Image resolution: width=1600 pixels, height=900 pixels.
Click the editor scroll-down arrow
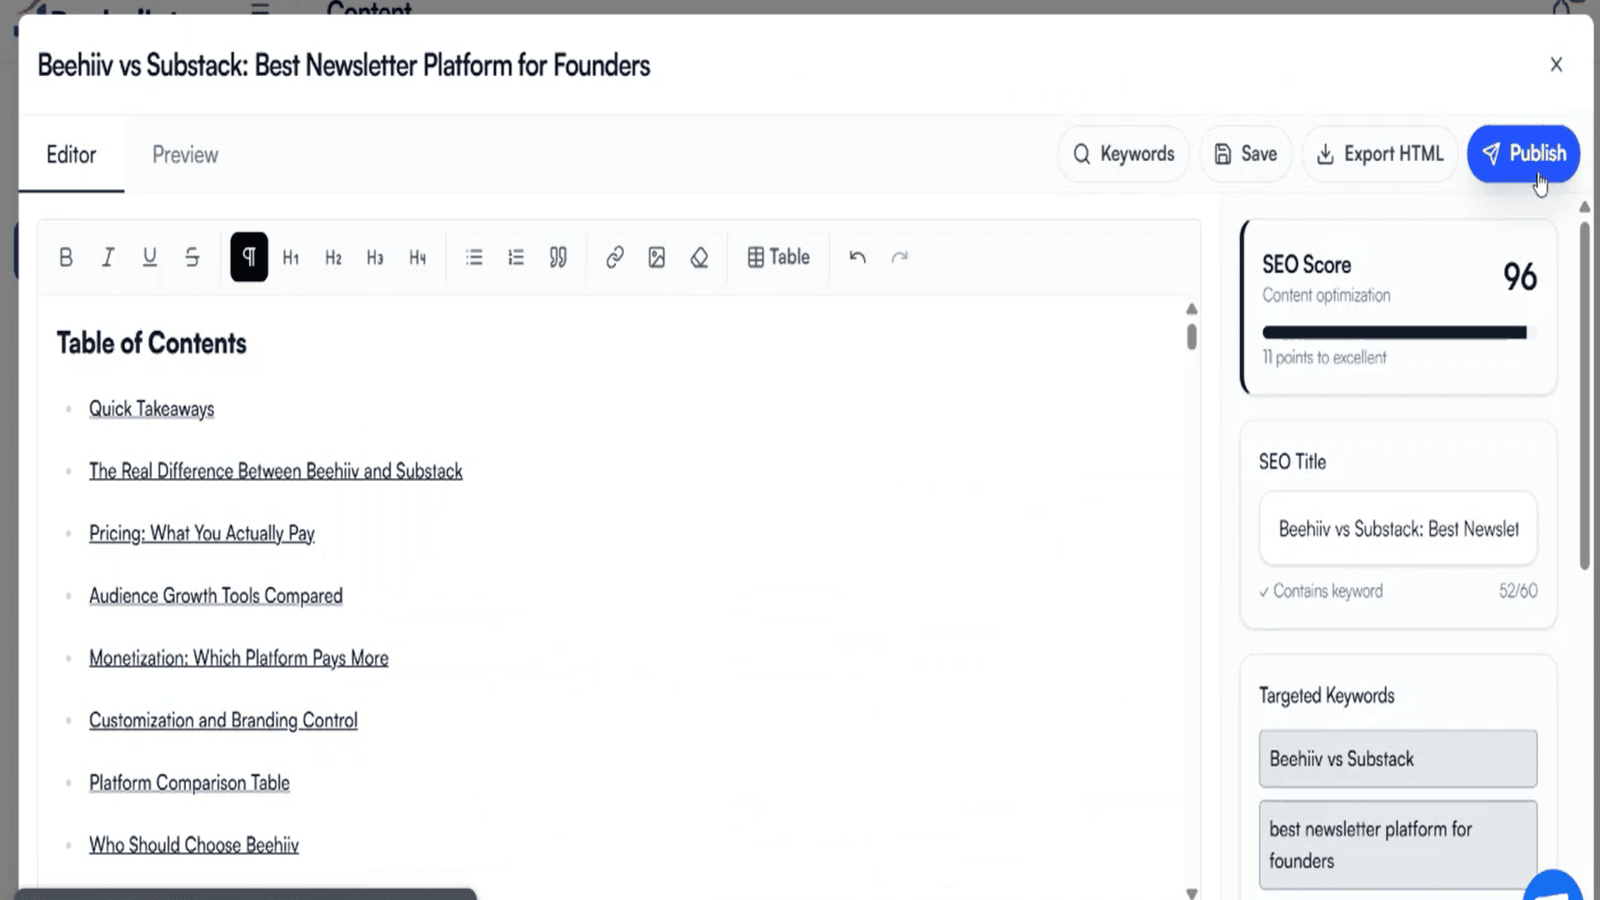pyautogui.click(x=1192, y=893)
